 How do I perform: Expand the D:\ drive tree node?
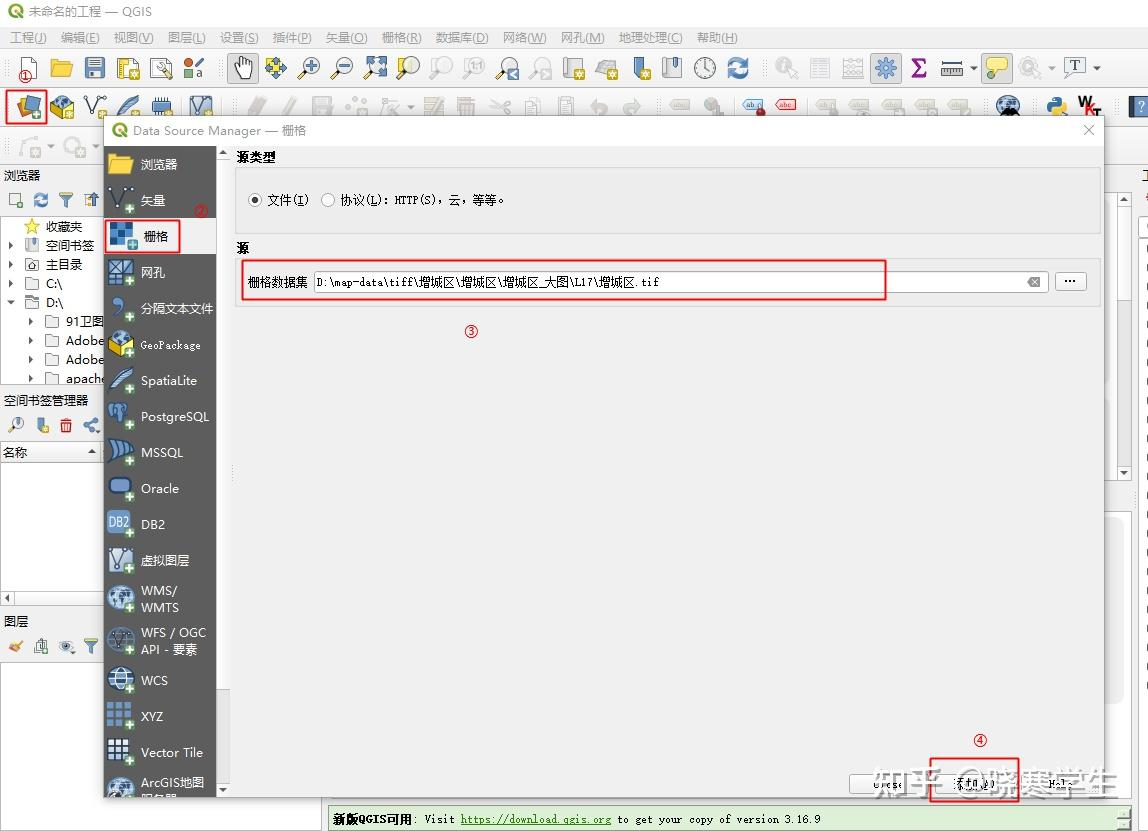(x=12, y=302)
